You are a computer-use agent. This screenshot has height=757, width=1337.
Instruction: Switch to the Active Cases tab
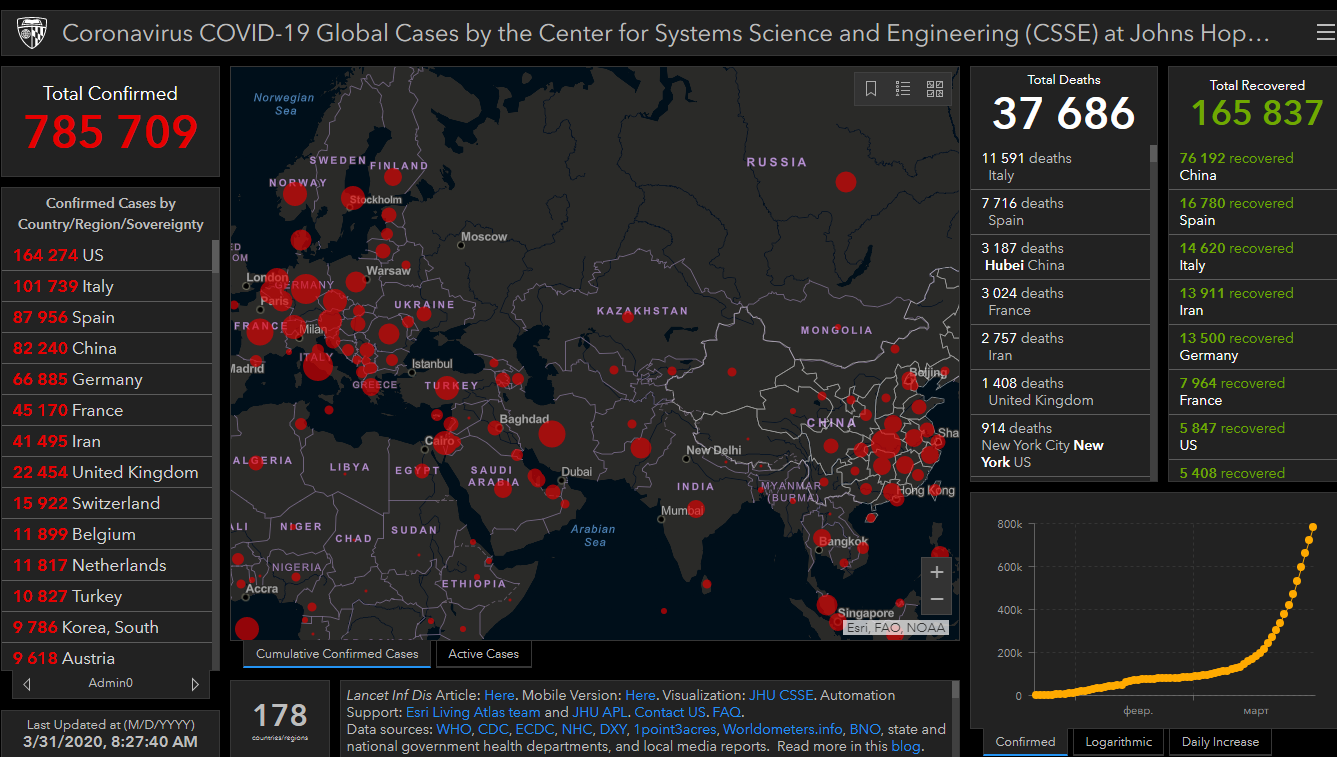[483, 654]
